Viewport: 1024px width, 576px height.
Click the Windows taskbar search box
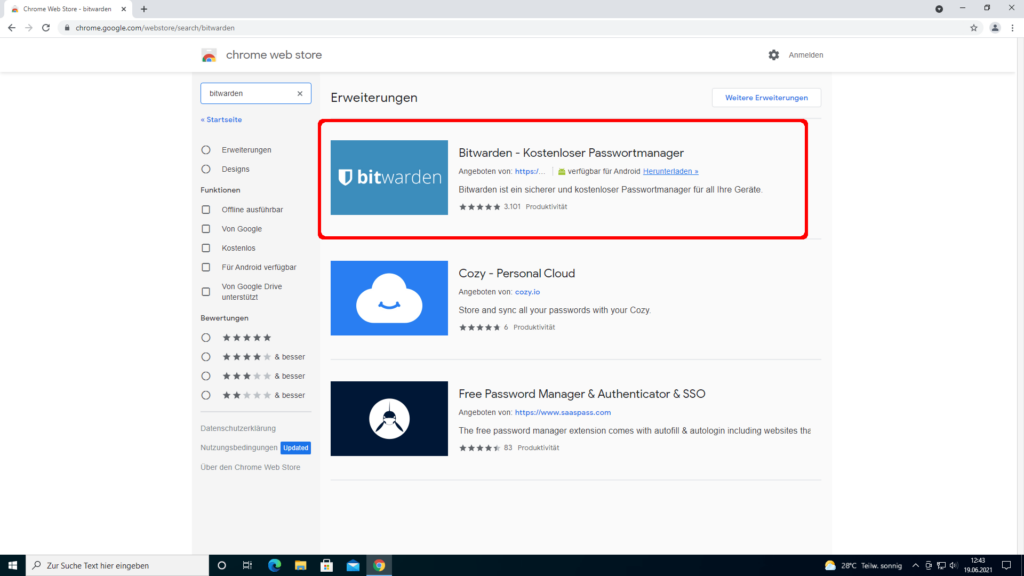[x=117, y=566]
